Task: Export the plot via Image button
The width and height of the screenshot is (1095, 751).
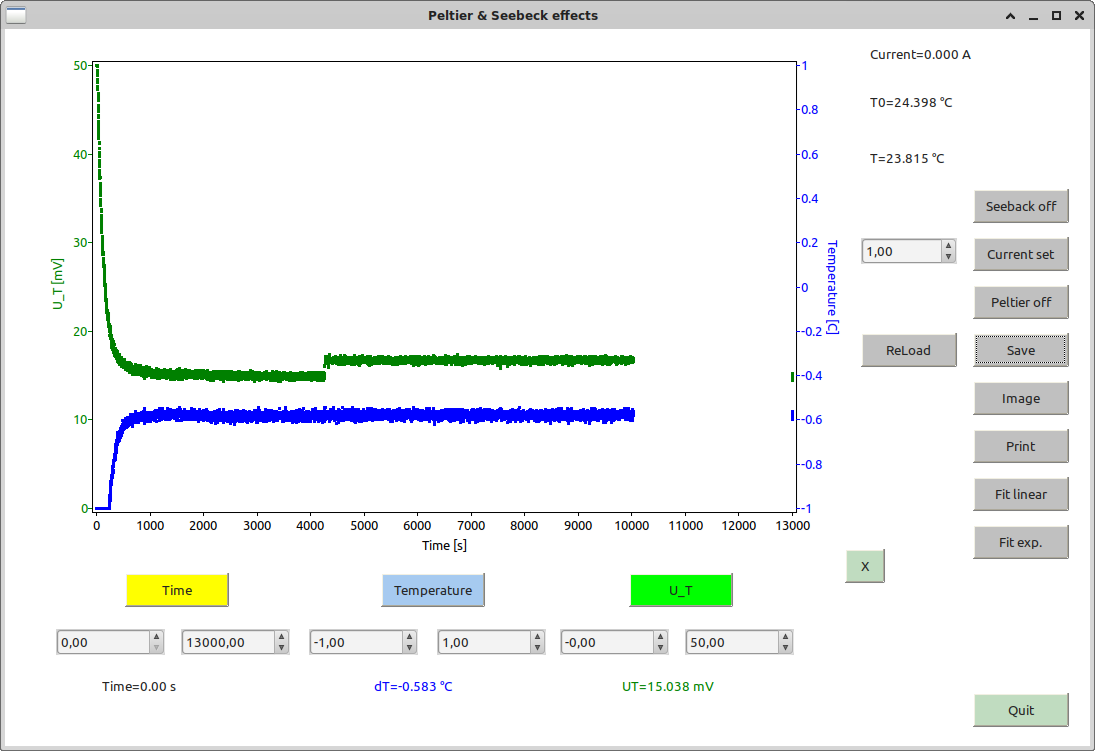Action: click(x=1020, y=398)
